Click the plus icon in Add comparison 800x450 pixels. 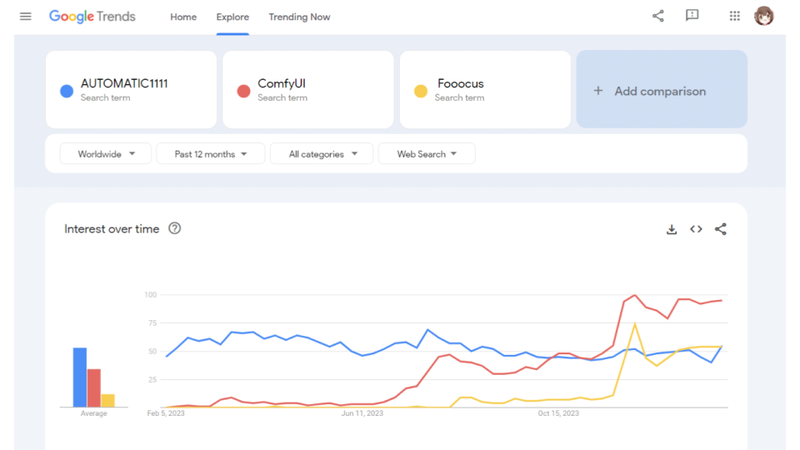(598, 91)
